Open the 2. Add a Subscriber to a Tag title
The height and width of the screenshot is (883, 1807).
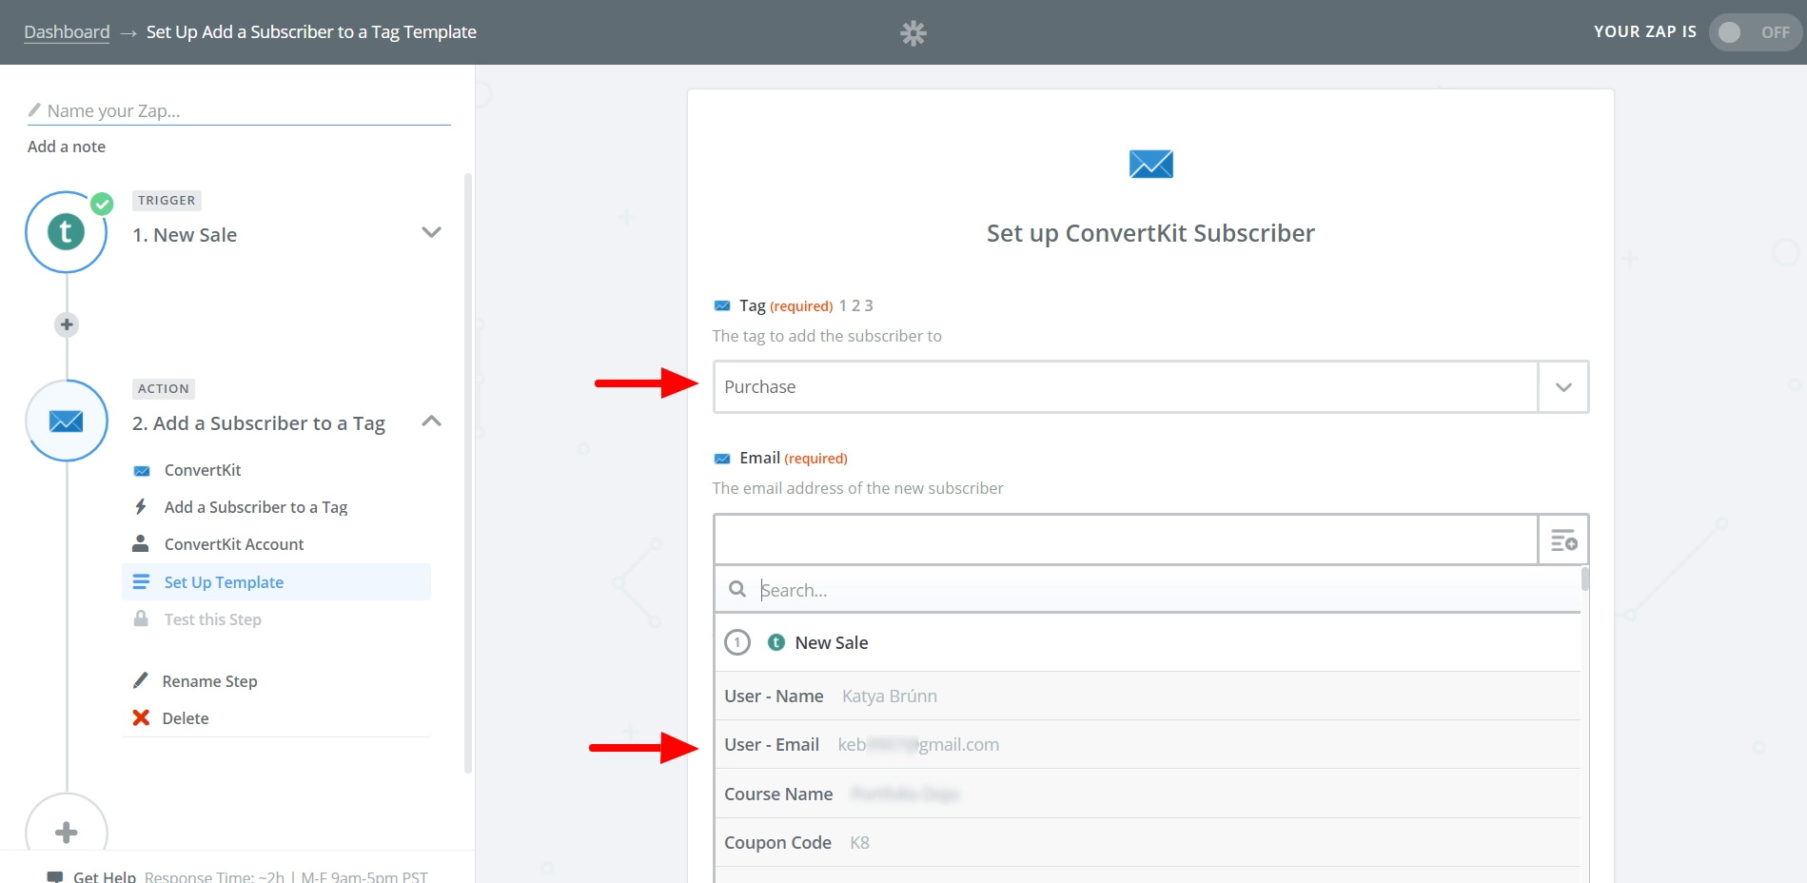pos(259,424)
